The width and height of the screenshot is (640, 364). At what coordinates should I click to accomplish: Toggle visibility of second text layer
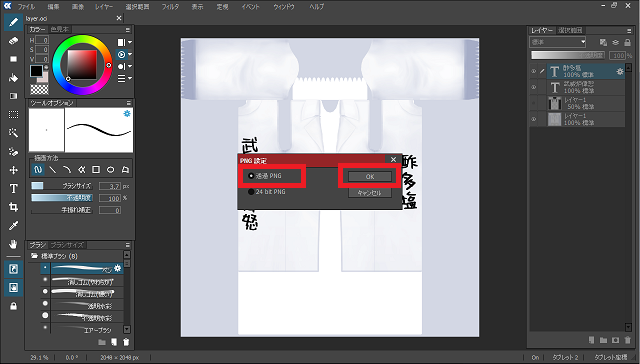tap(533, 87)
